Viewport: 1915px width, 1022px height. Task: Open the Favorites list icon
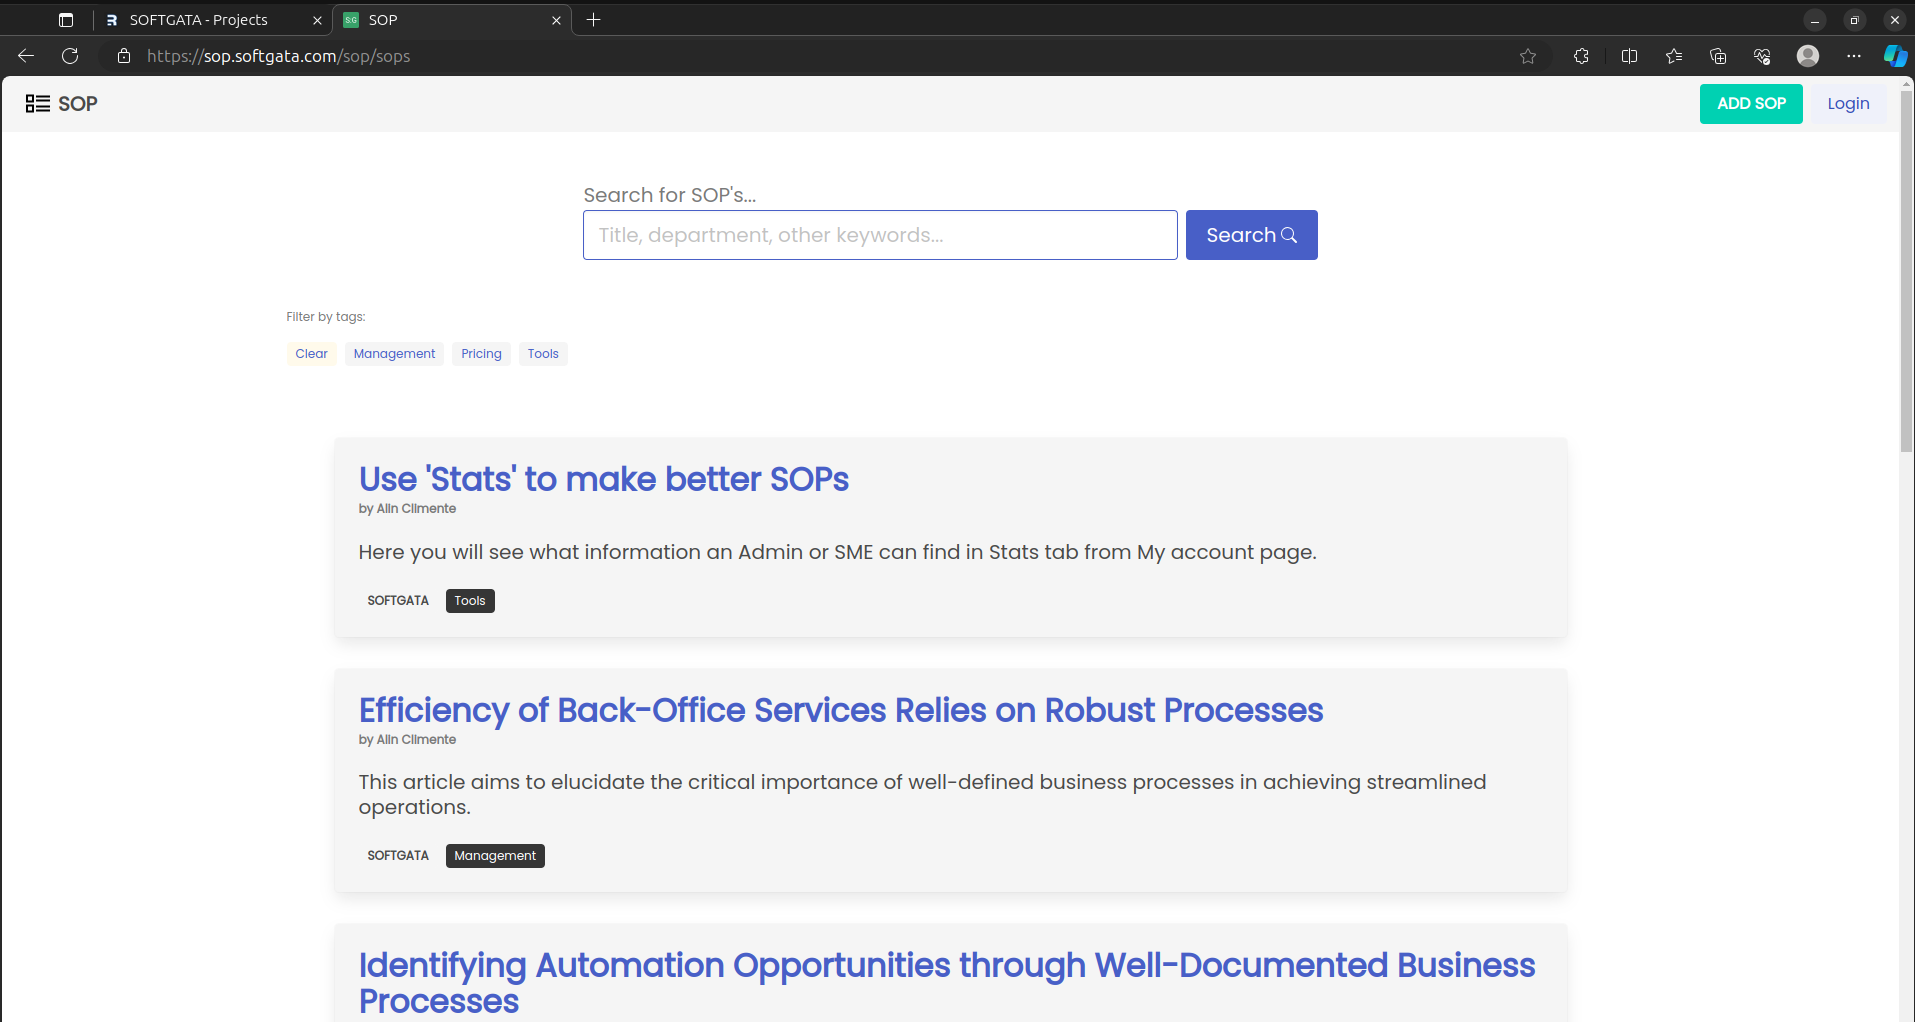pyautogui.click(x=1674, y=56)
